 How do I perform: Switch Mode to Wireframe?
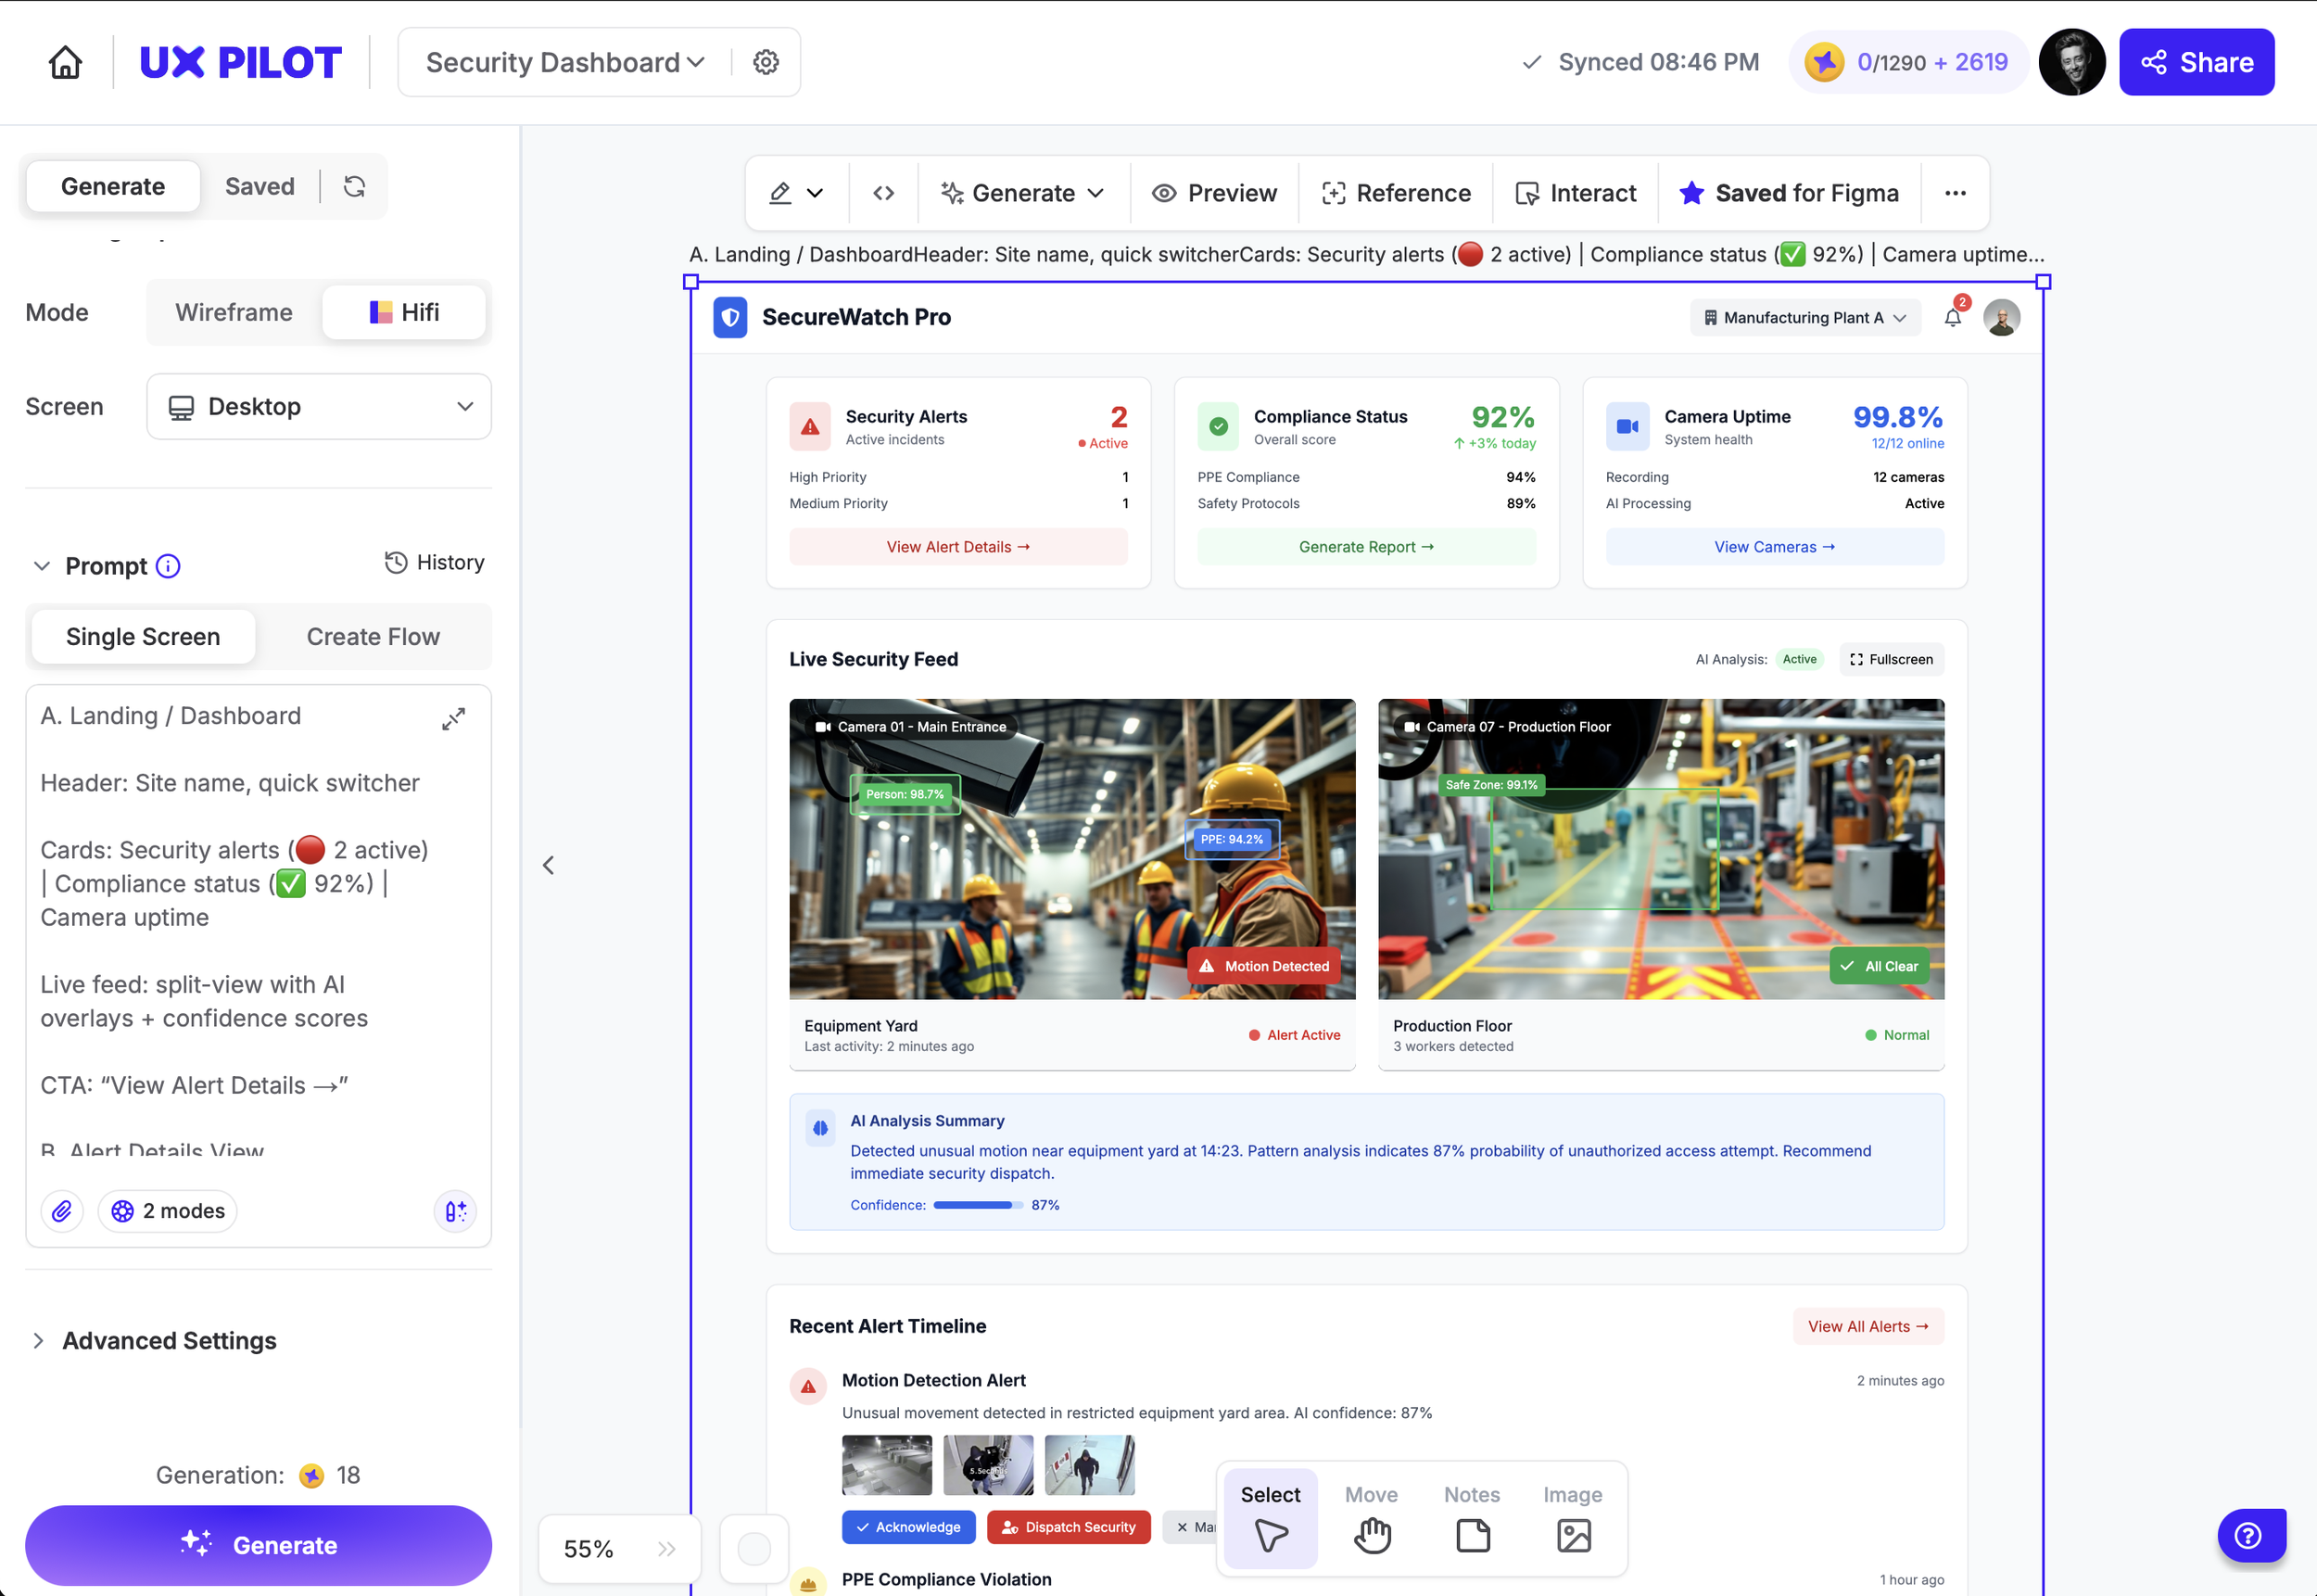pyautogui.click(x=234, y=312)
